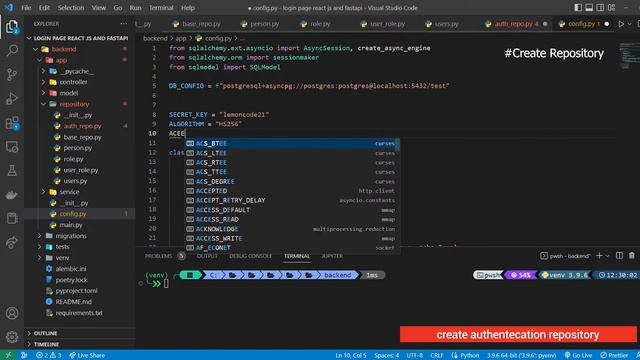Viewport: 640px width, 360px height.
Task: Collapse the backend folder
Action: pos(36,49)
